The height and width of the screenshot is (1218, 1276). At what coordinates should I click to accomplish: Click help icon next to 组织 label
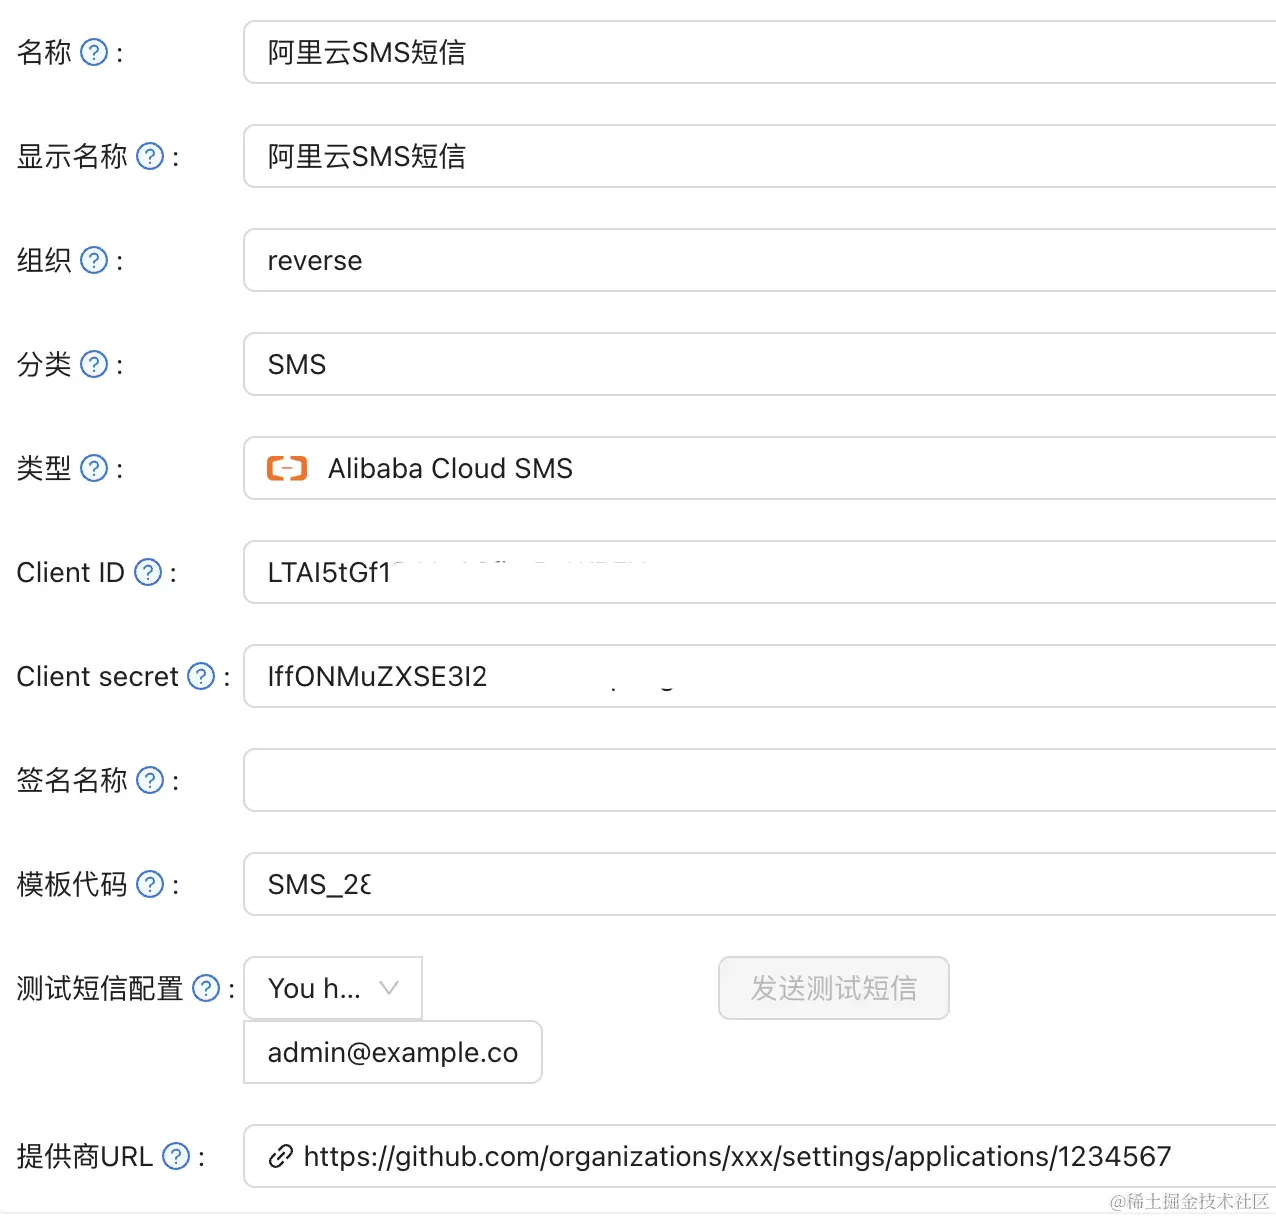(x=94, y=260)
